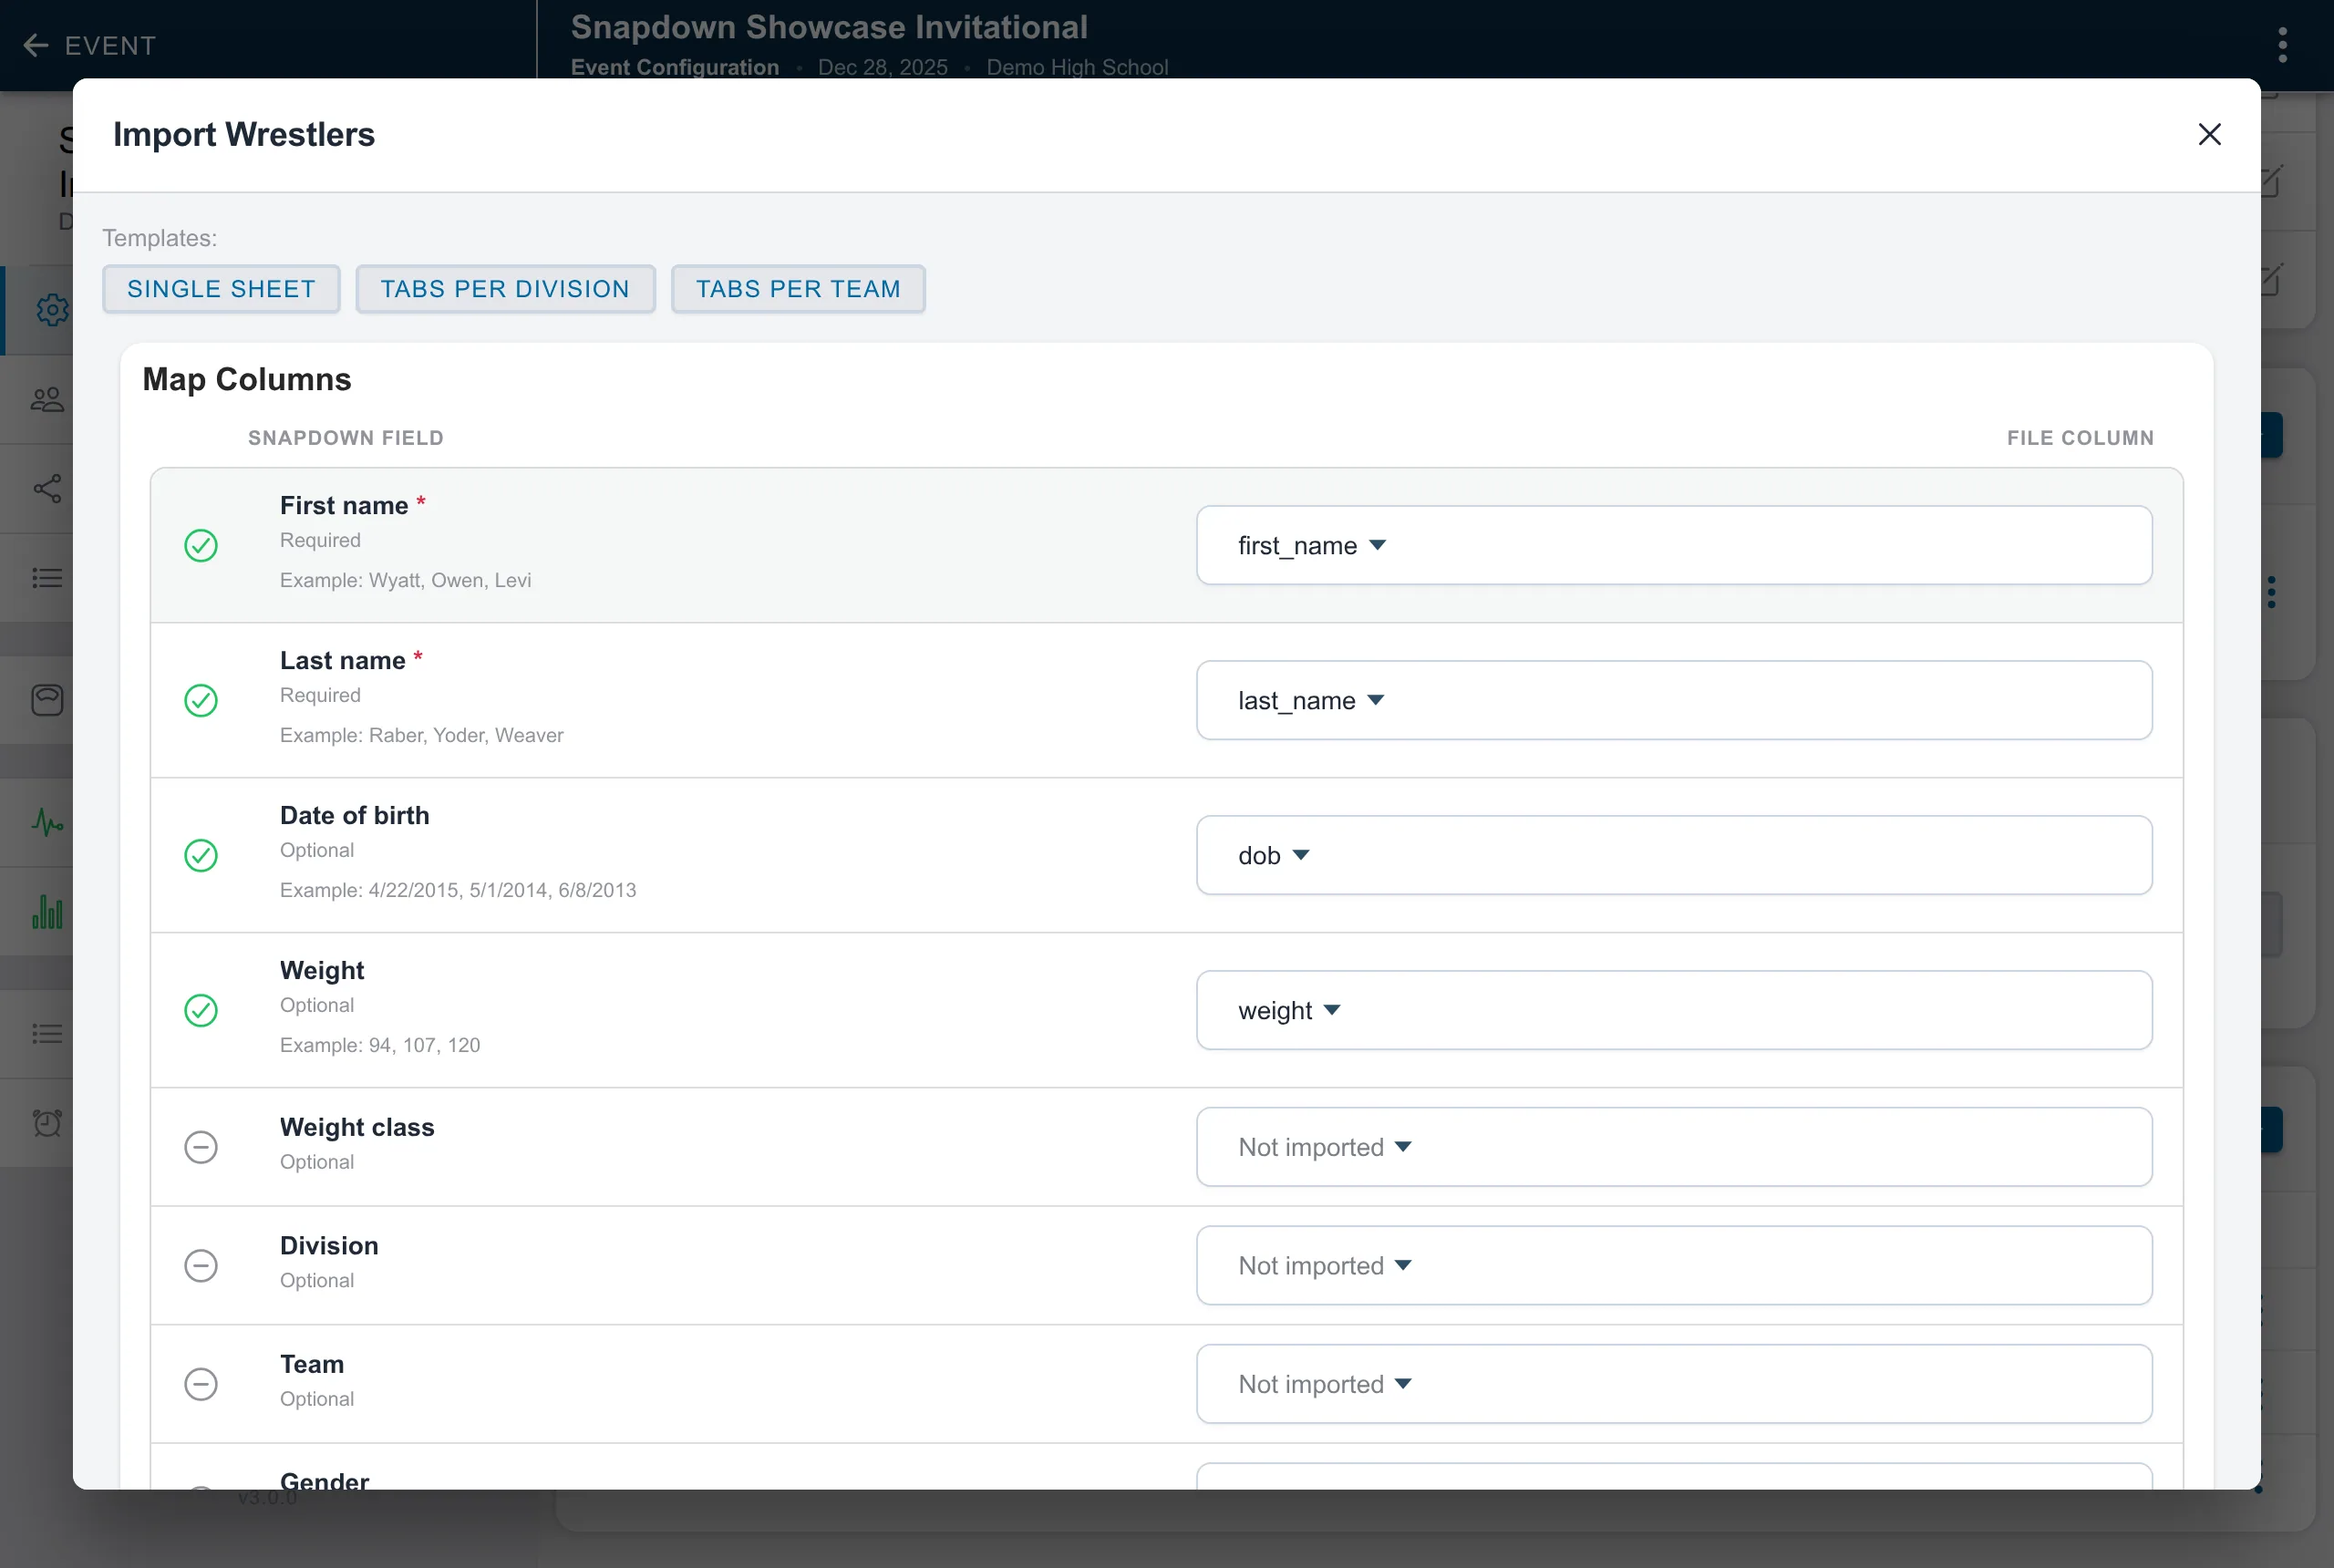Viewport: 2334px width, 1568px height.
Task: Click the Map Columns heading
Action: (247, 379)
